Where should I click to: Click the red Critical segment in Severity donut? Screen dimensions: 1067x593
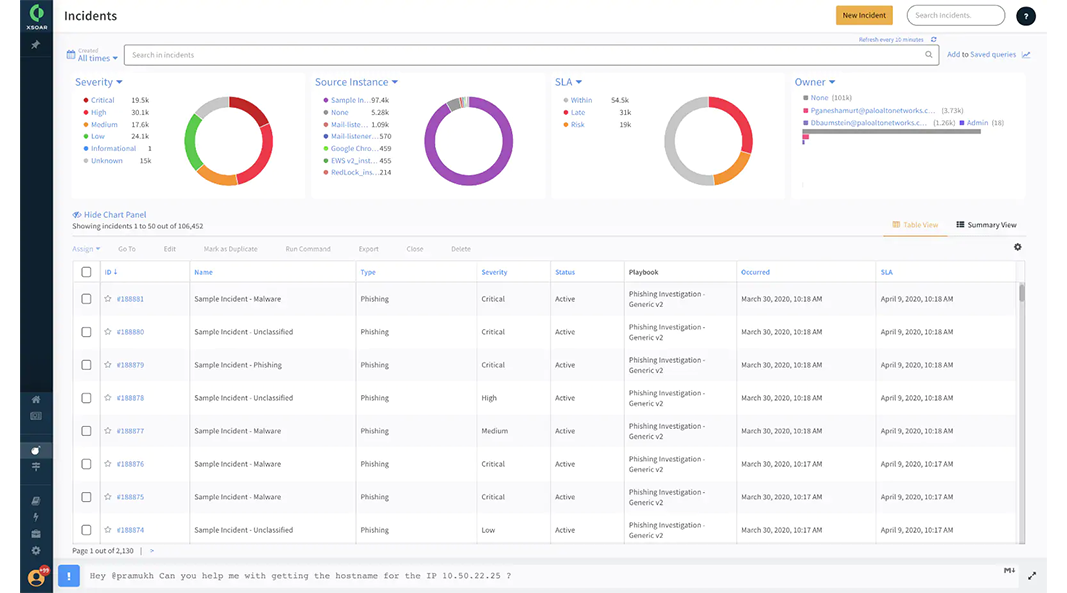tap(248, 108)
